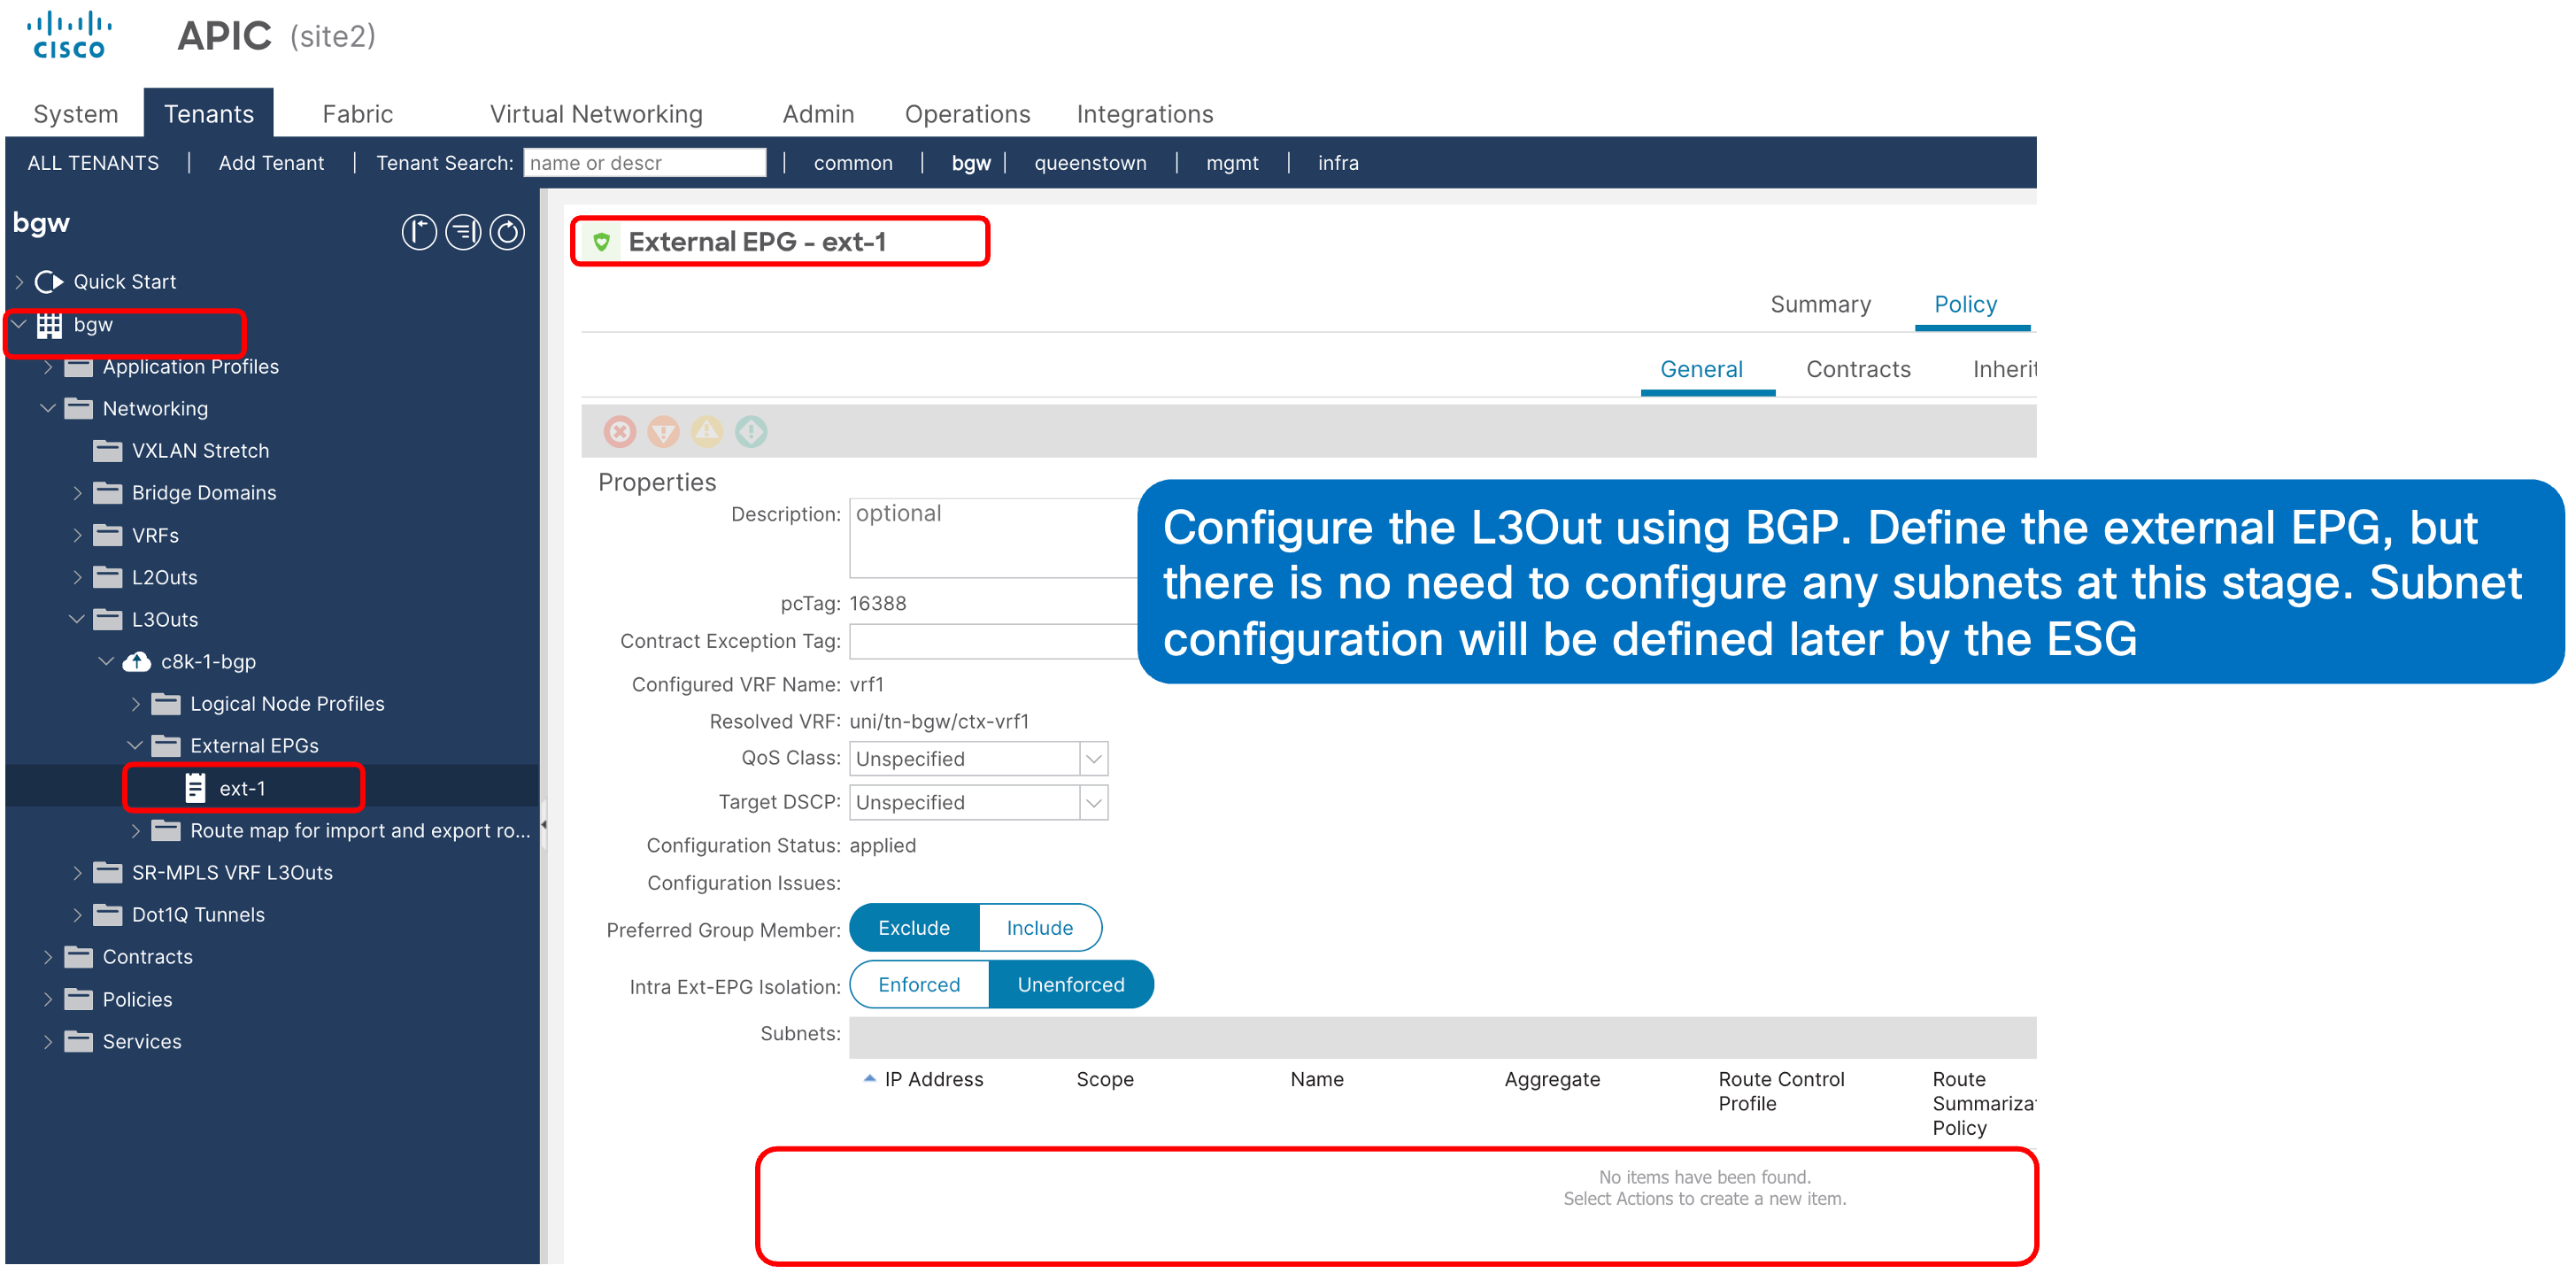Click the Bridge Domains folder icon
The height and width of the screenshot is (1273, 2576).
107,493
